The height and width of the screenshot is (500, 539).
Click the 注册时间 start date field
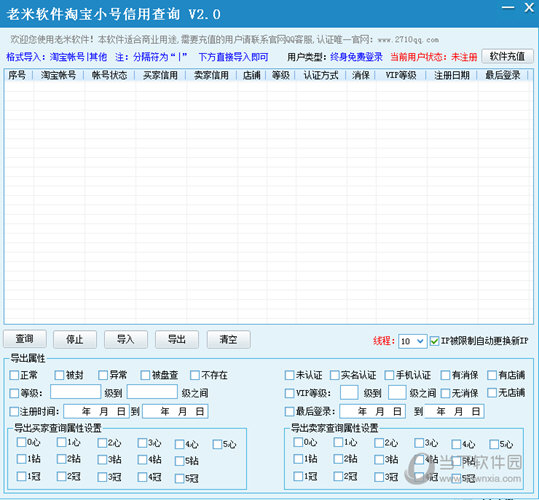[x=97, y=411]
